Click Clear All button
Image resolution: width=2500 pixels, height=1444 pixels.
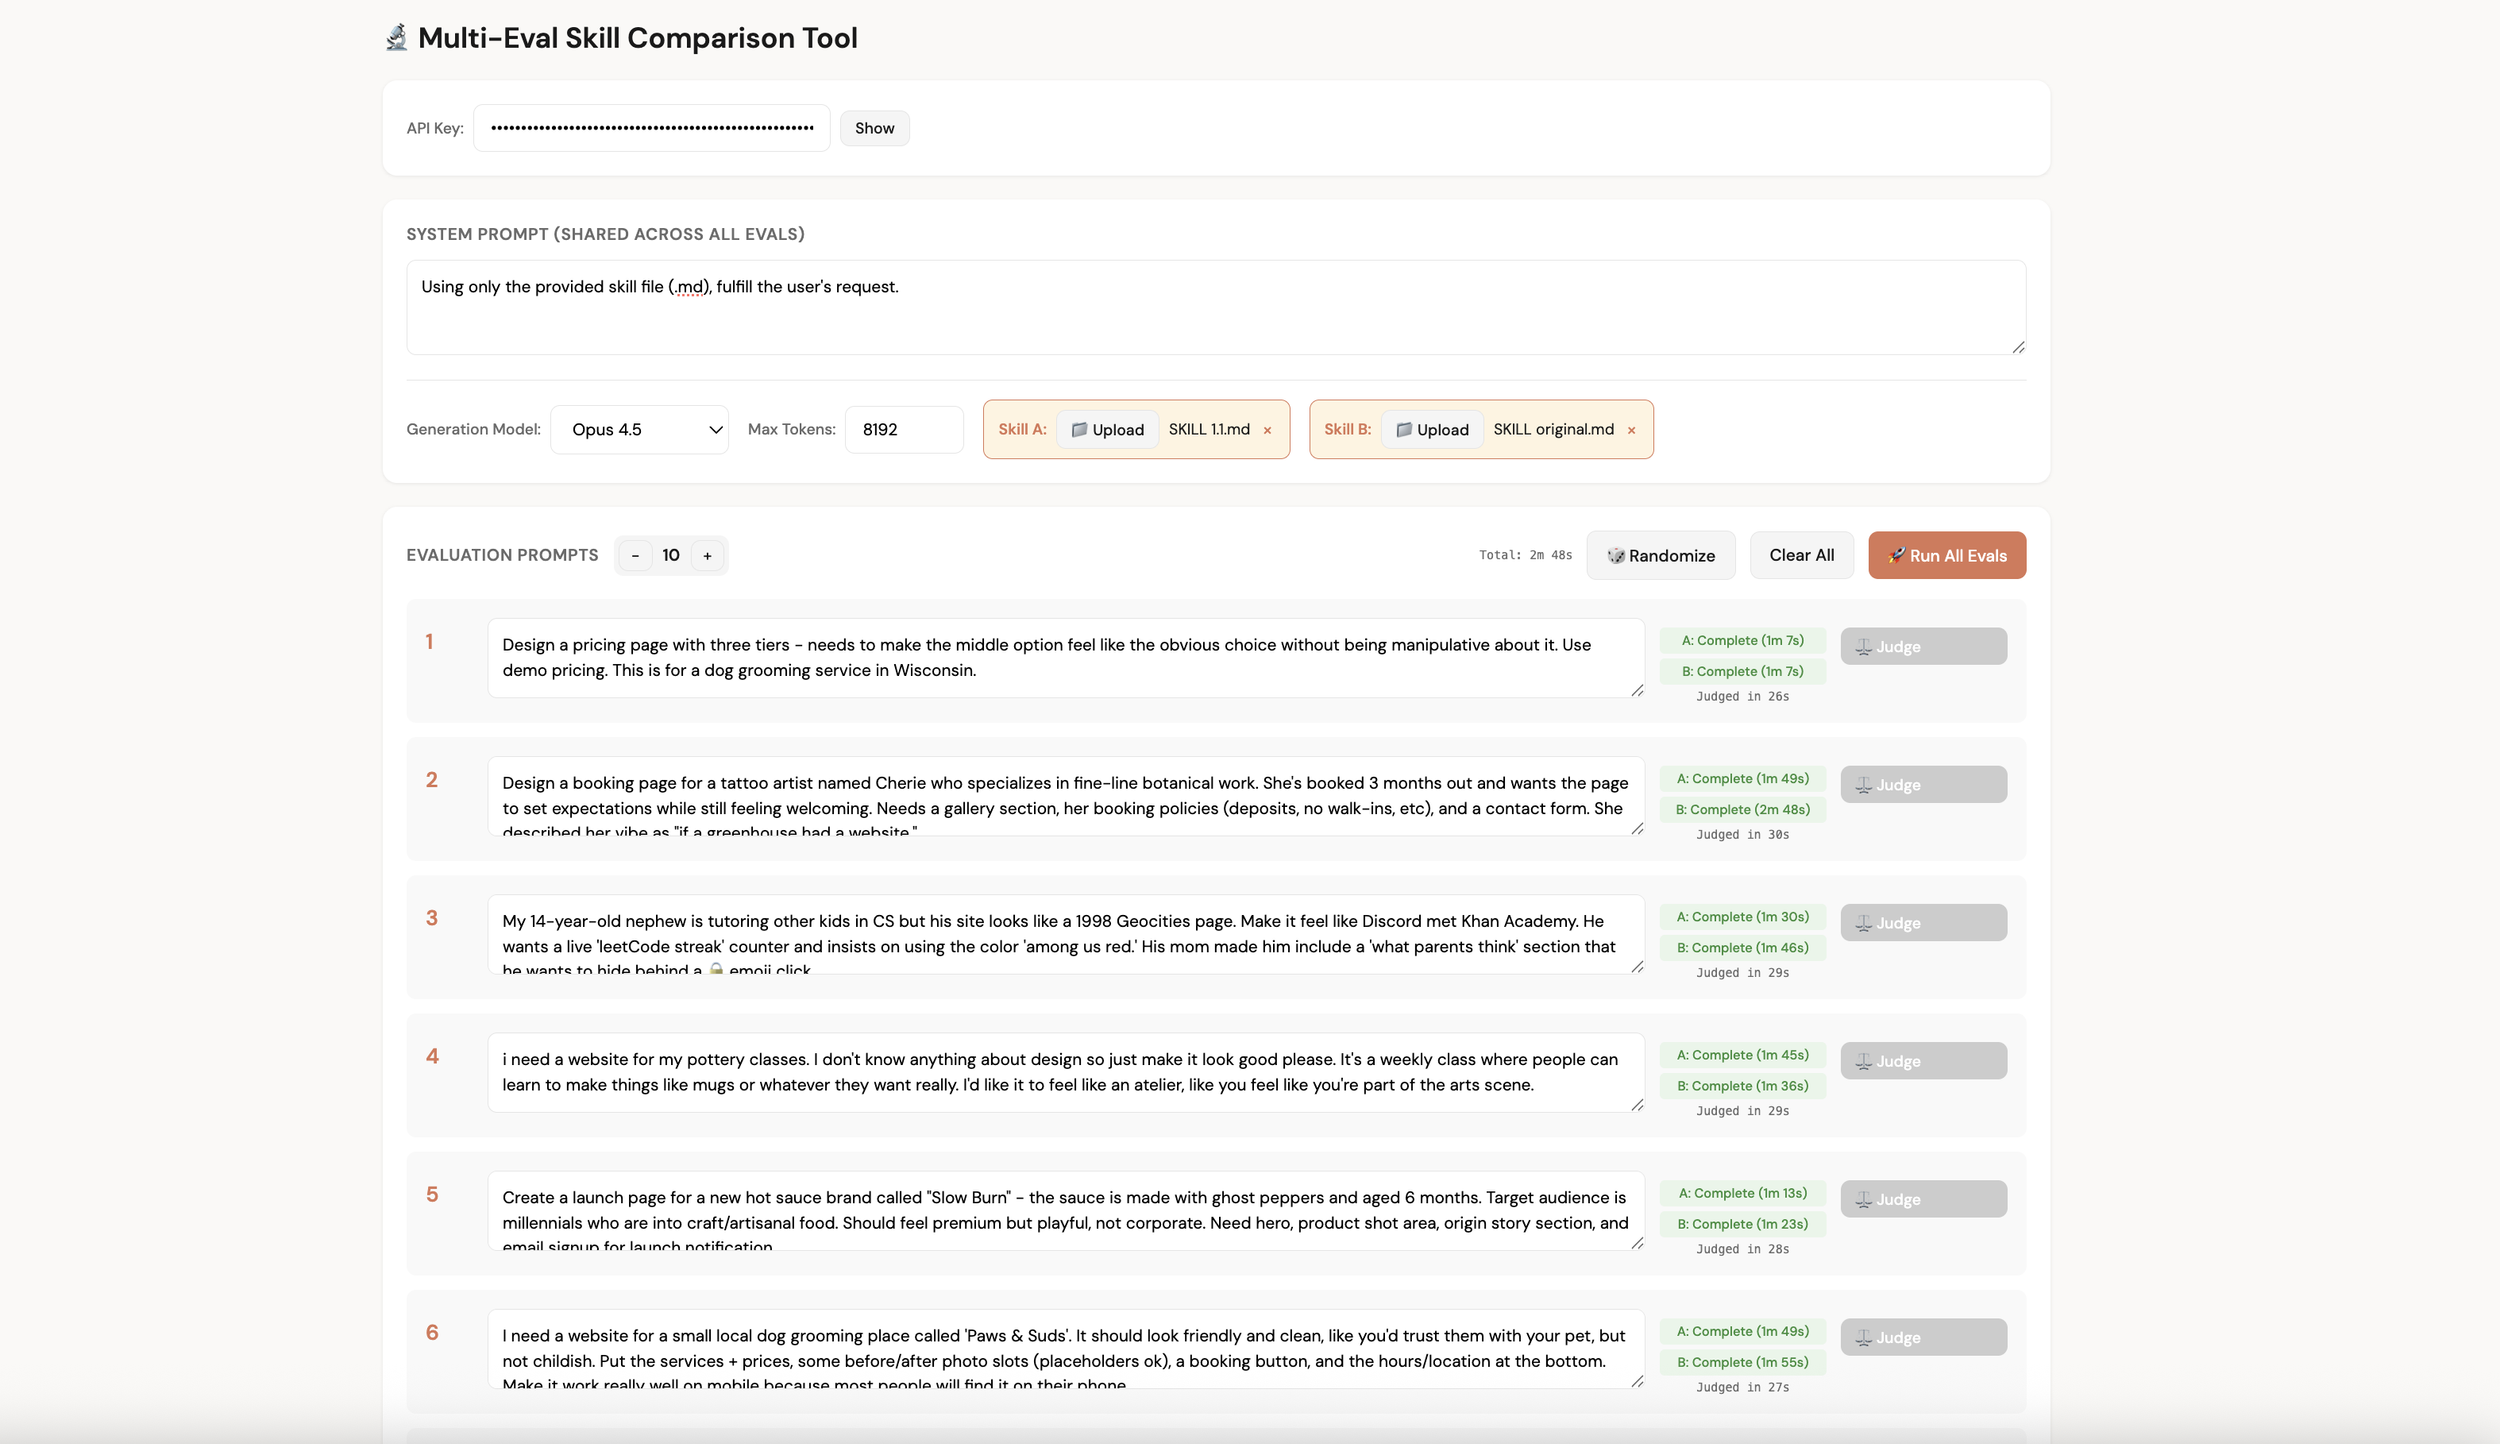click(1801, 555)
